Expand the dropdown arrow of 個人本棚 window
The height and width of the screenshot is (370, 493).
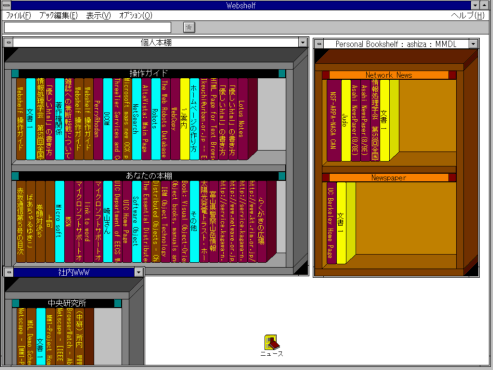pyautogui.click(x=303, y=42)
